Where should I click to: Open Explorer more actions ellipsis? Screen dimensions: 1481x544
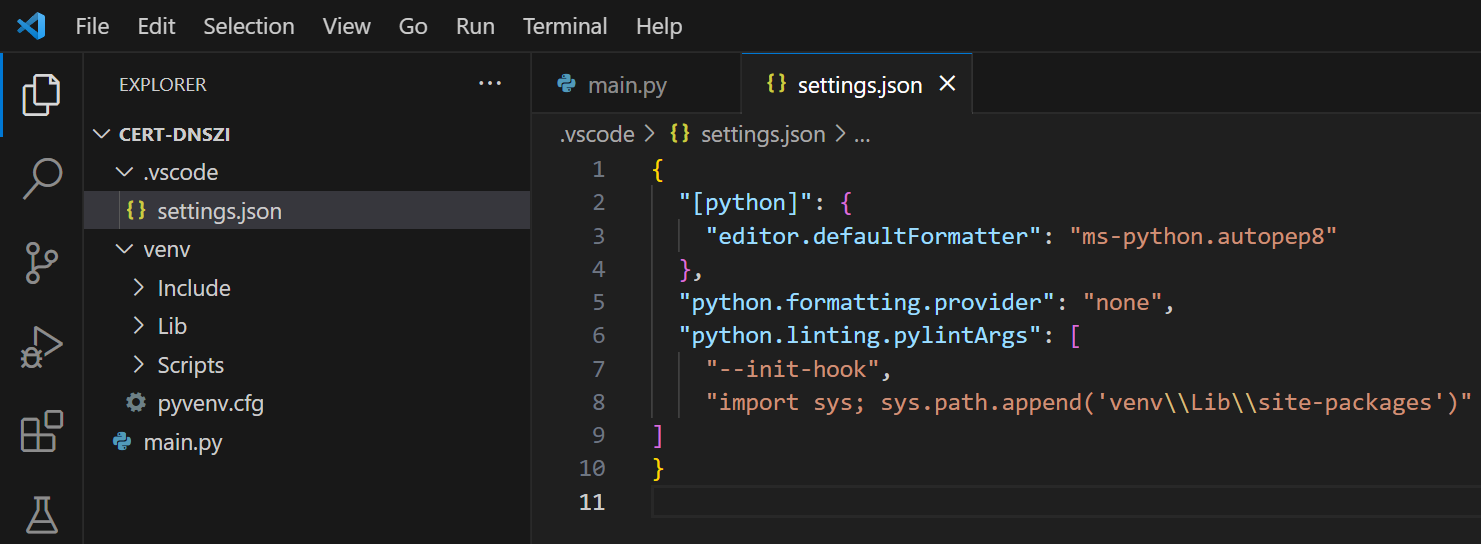pos(490,84)
